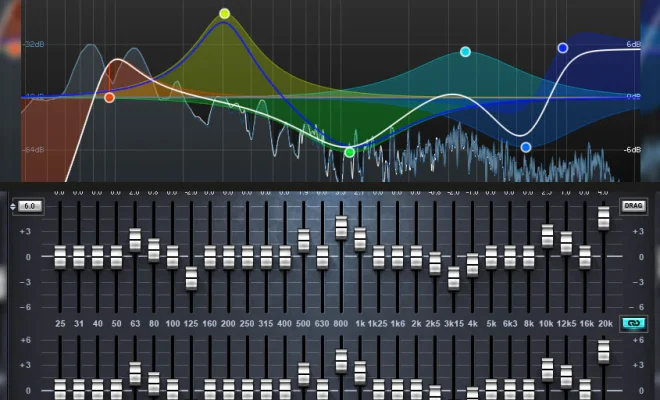This screenshot has height=400, width=660.
Task: Click the lower row 500 Hz slider handle
Action: [x=303, y=374]
